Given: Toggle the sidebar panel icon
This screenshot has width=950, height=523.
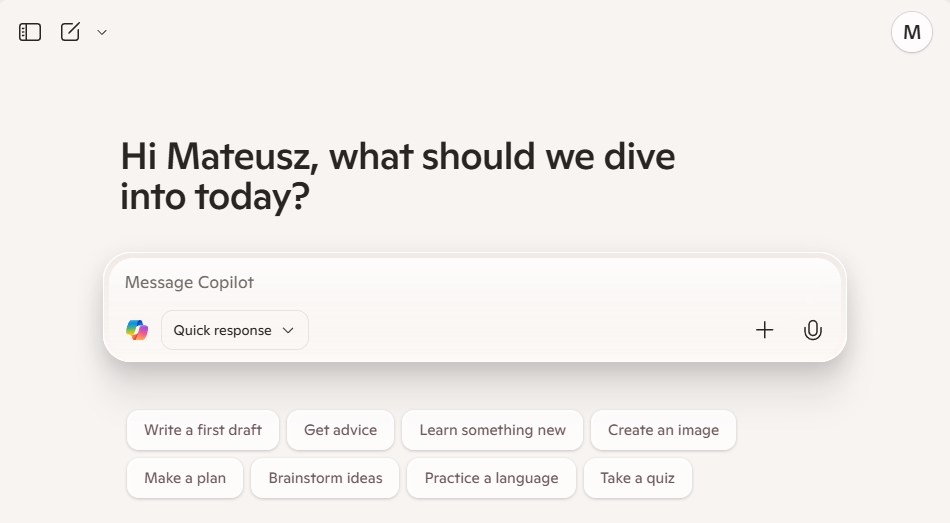Looking at the screenshot, I should [30, 32].
